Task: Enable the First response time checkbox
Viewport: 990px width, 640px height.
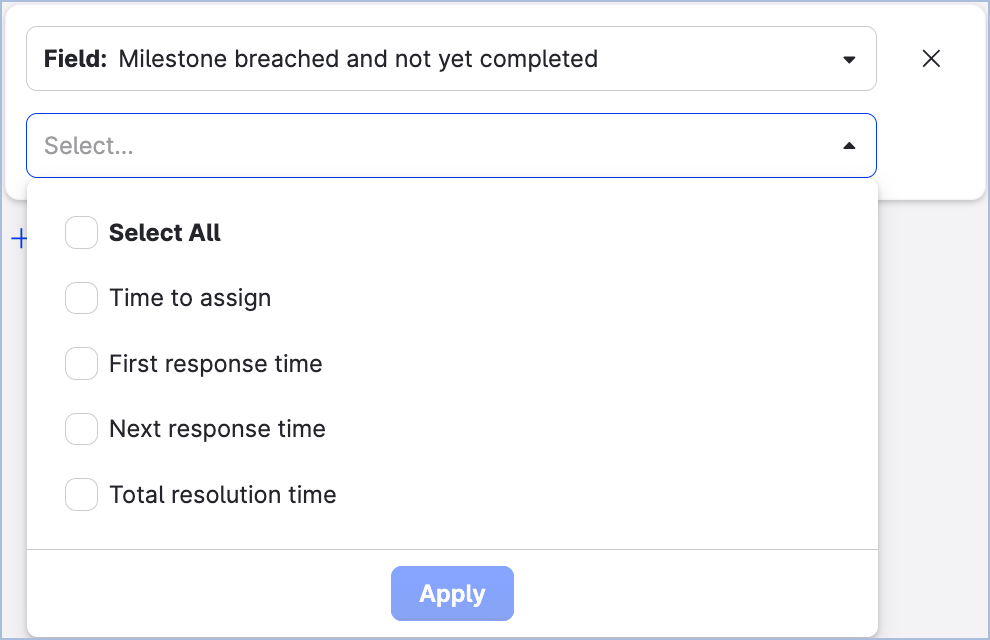Action: click(81, 364)
